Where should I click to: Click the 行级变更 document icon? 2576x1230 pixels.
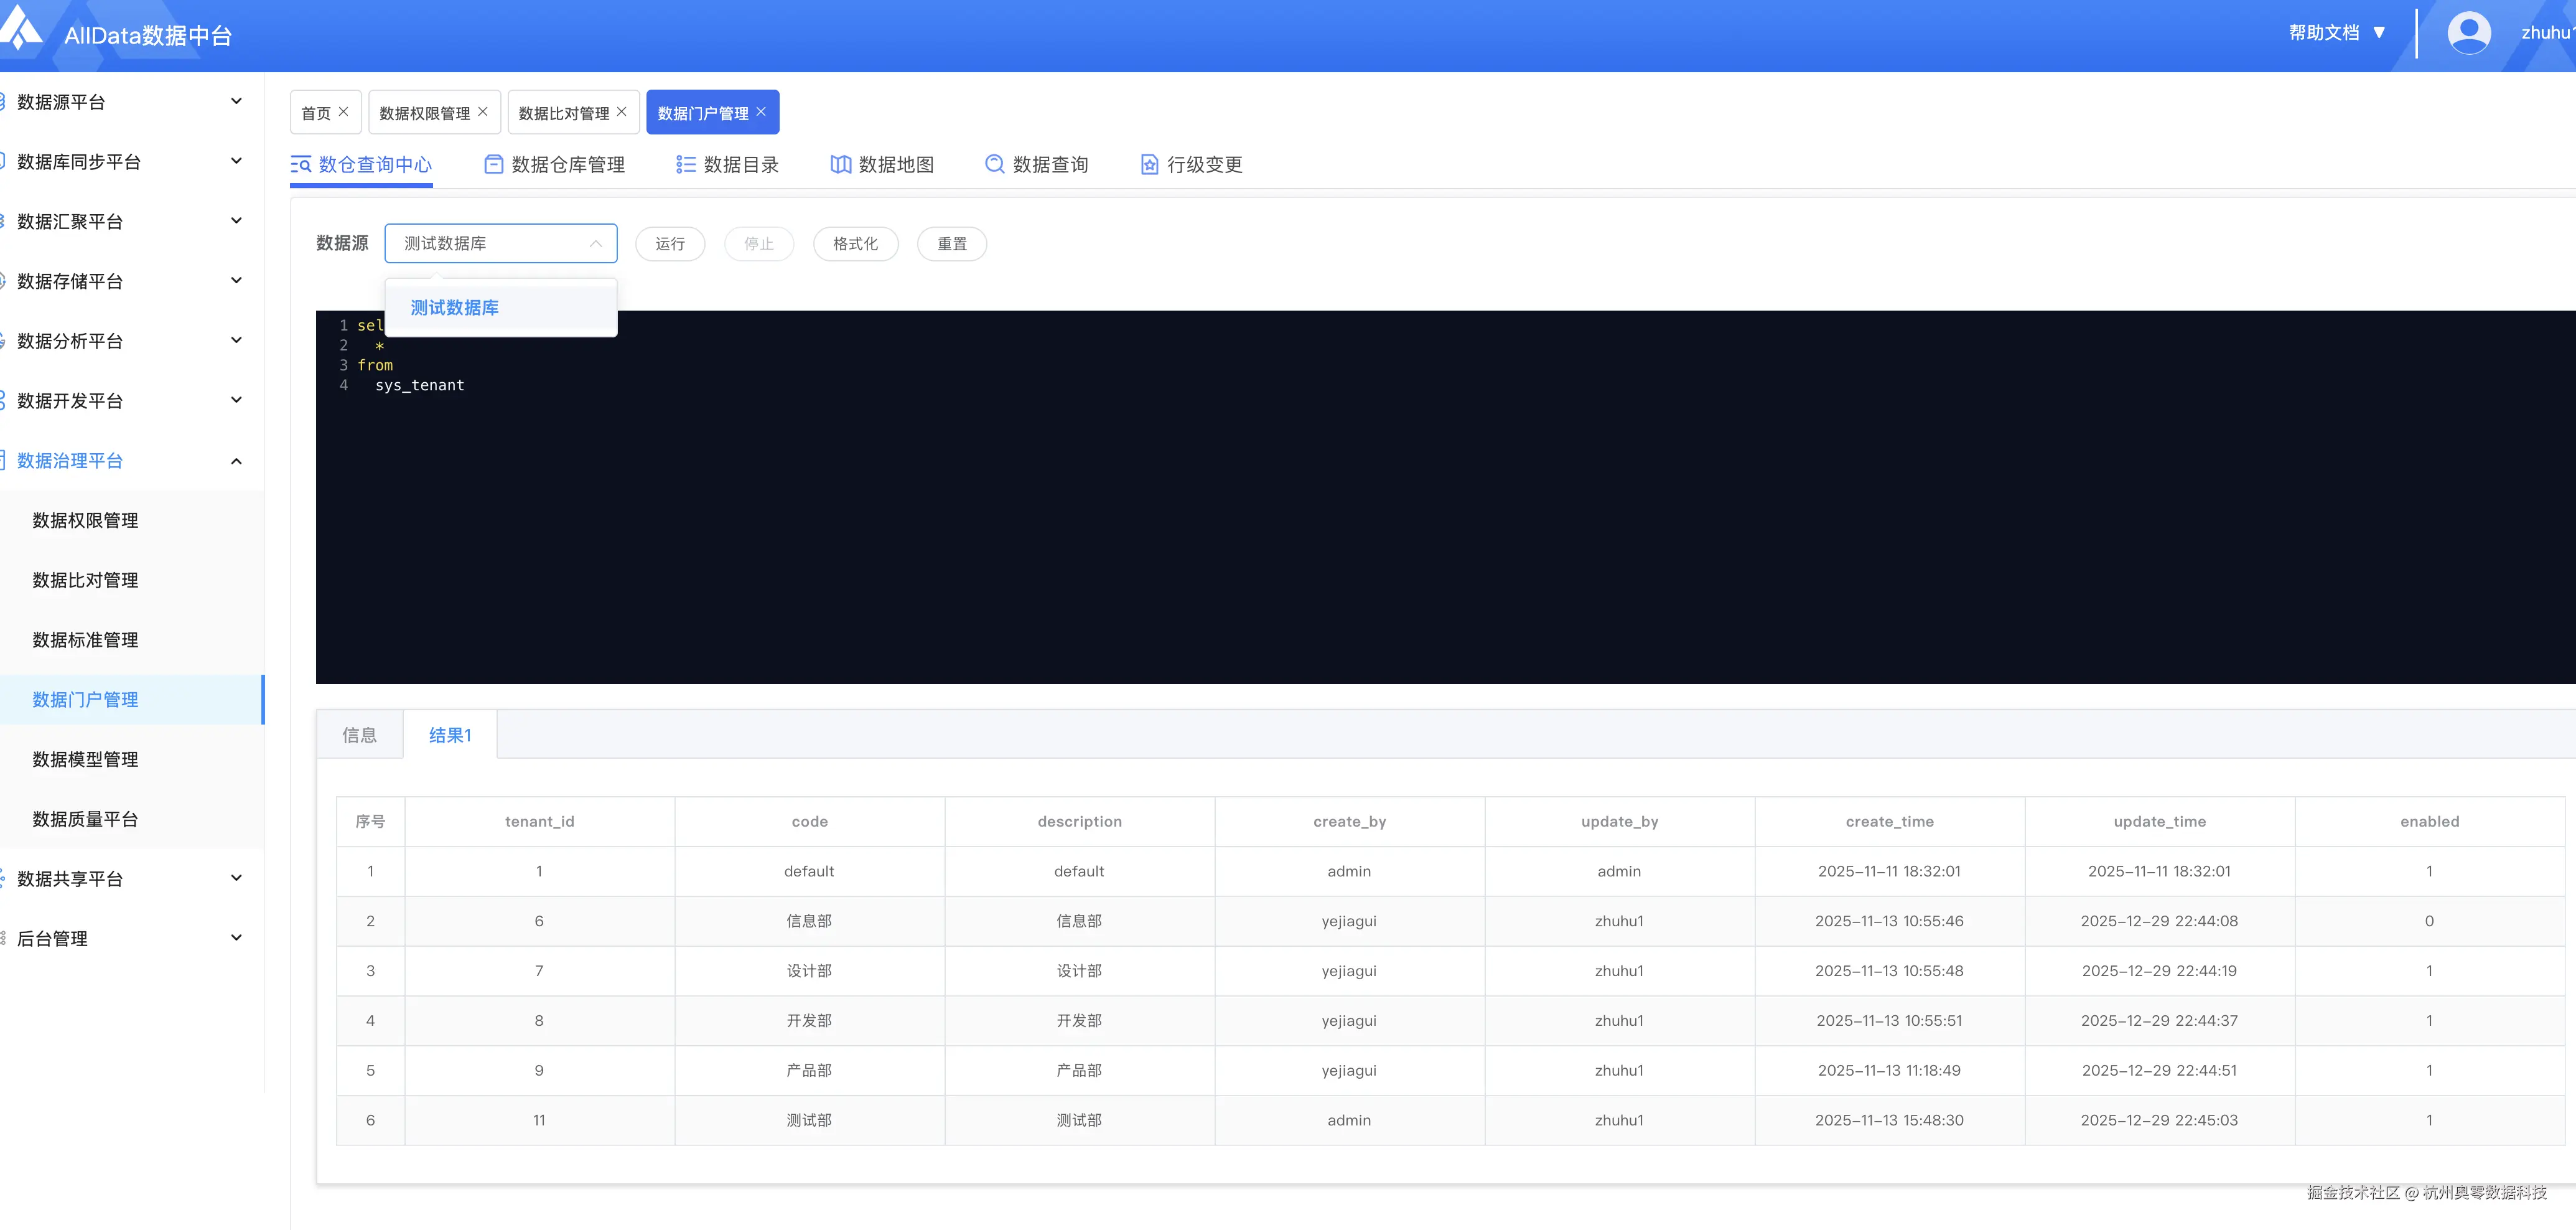click(x=1150, y=164)
